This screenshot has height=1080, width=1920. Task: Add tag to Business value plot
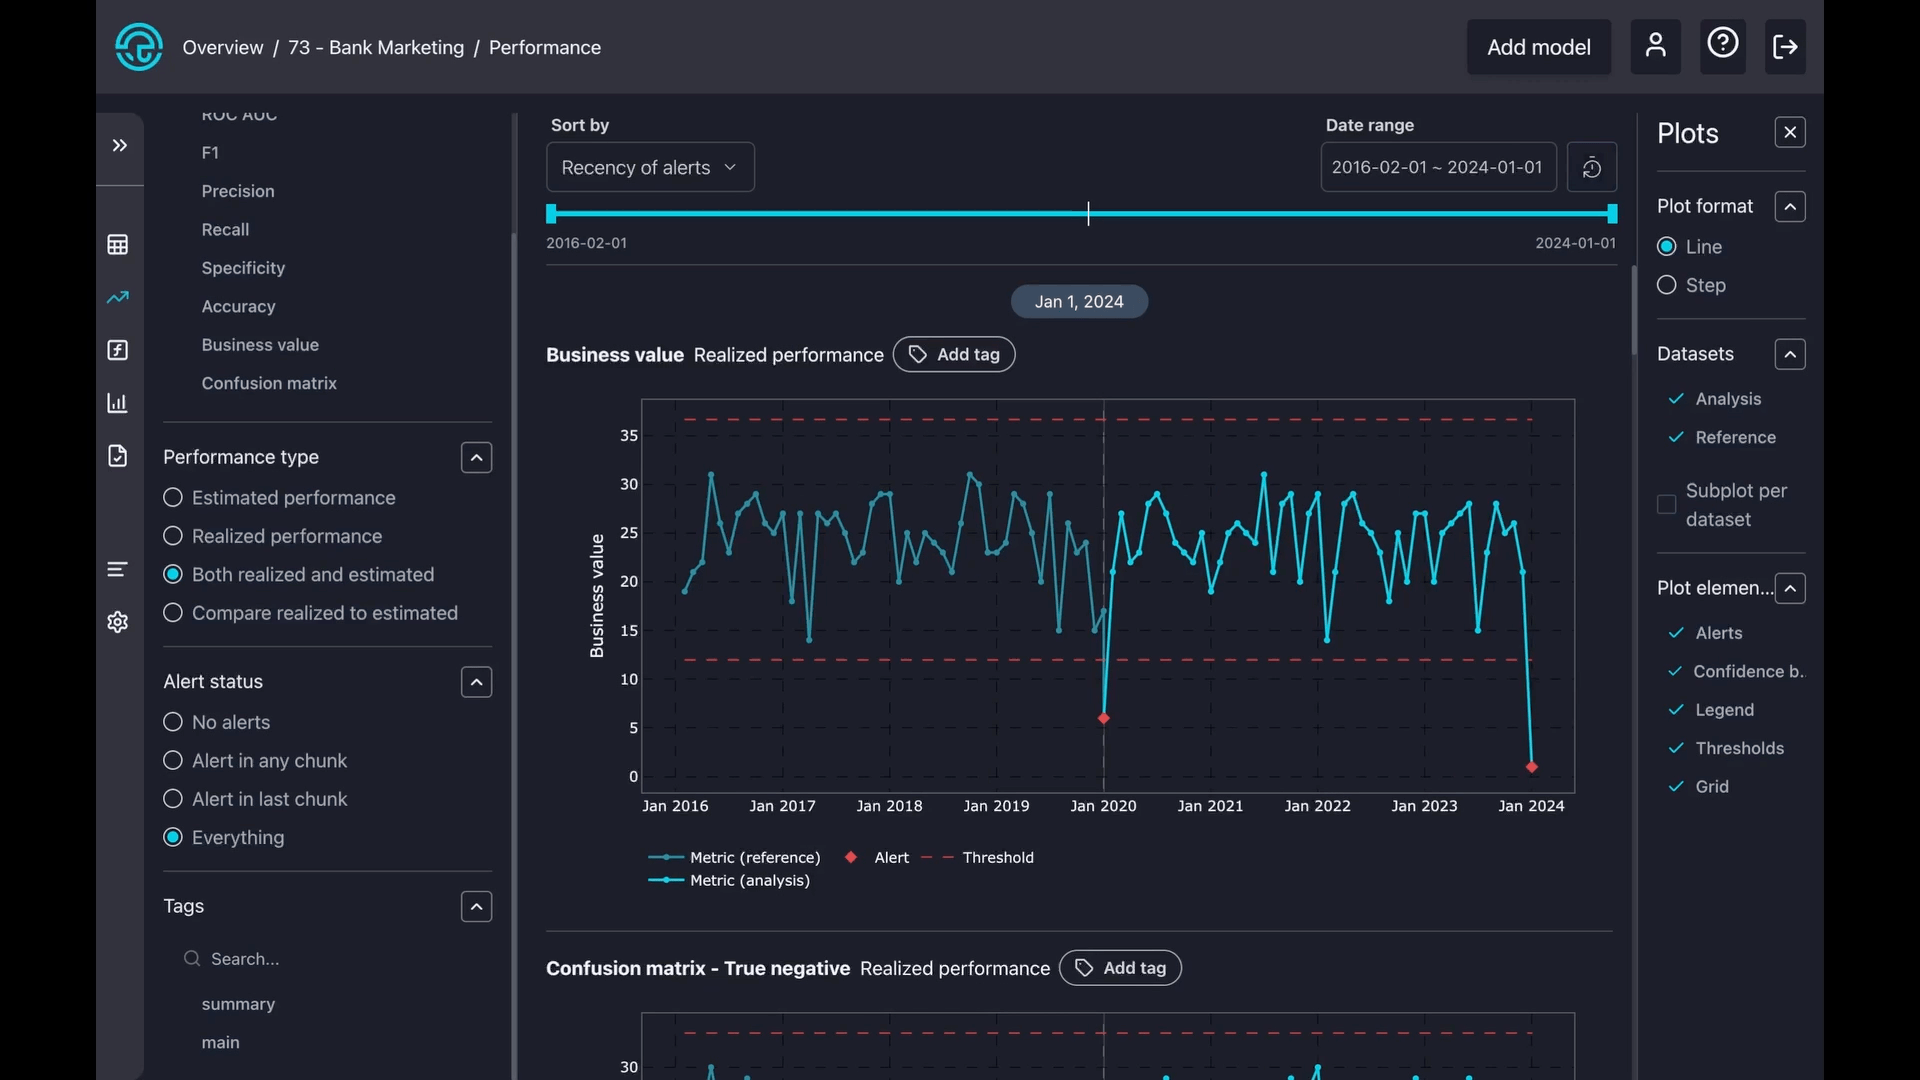(954, 355)
